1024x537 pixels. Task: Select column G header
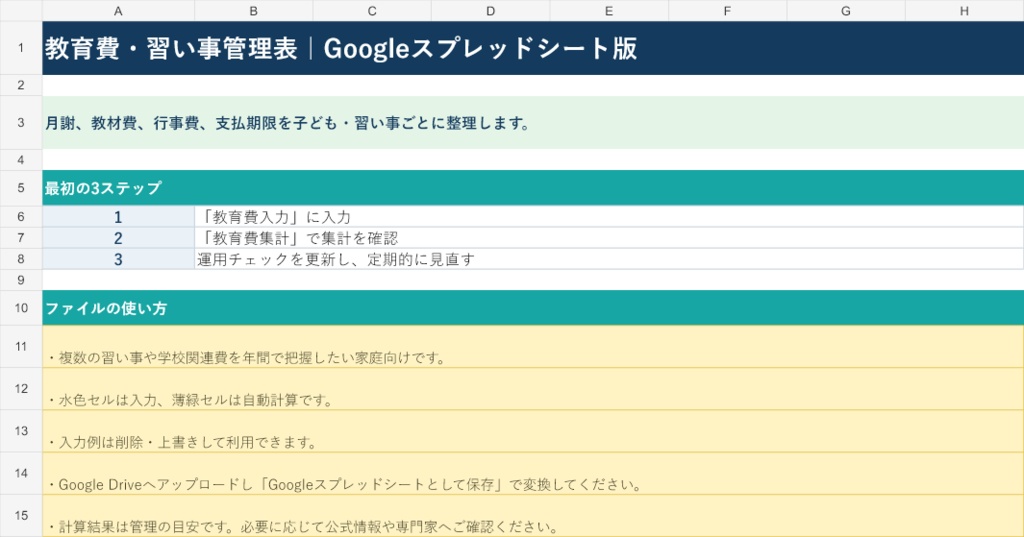[846, 10]
